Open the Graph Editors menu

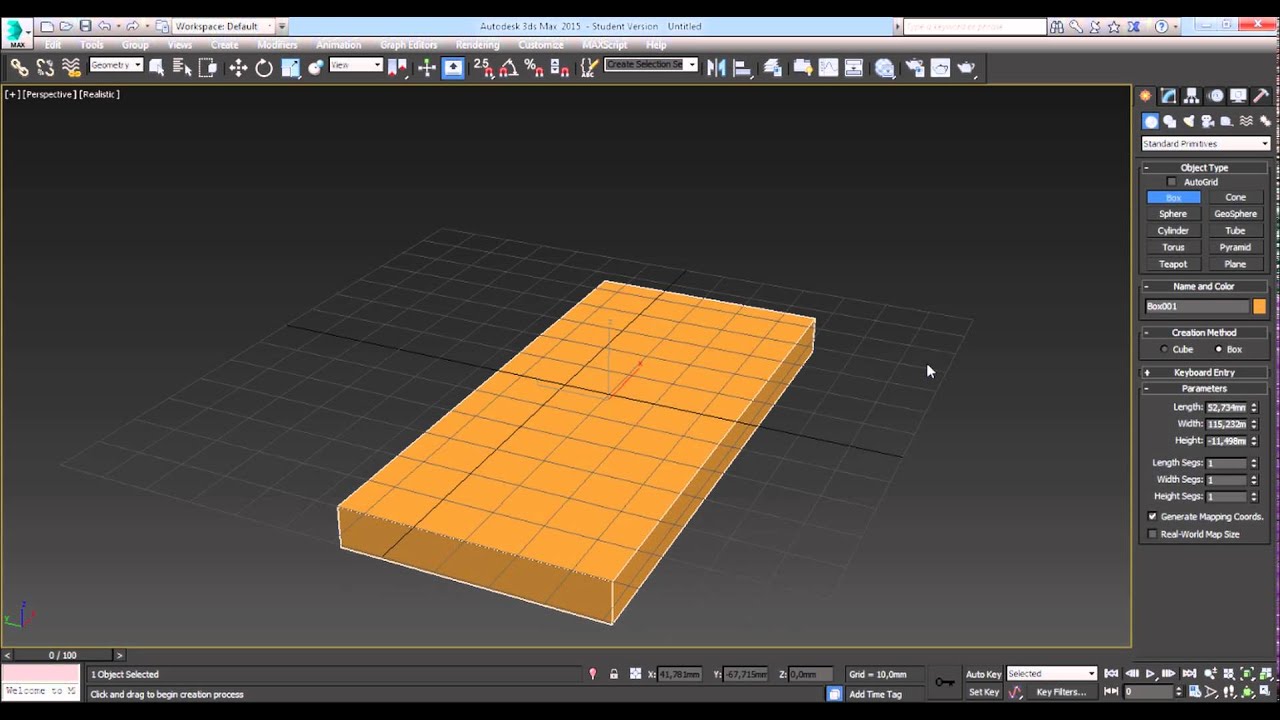click(408, 45)
